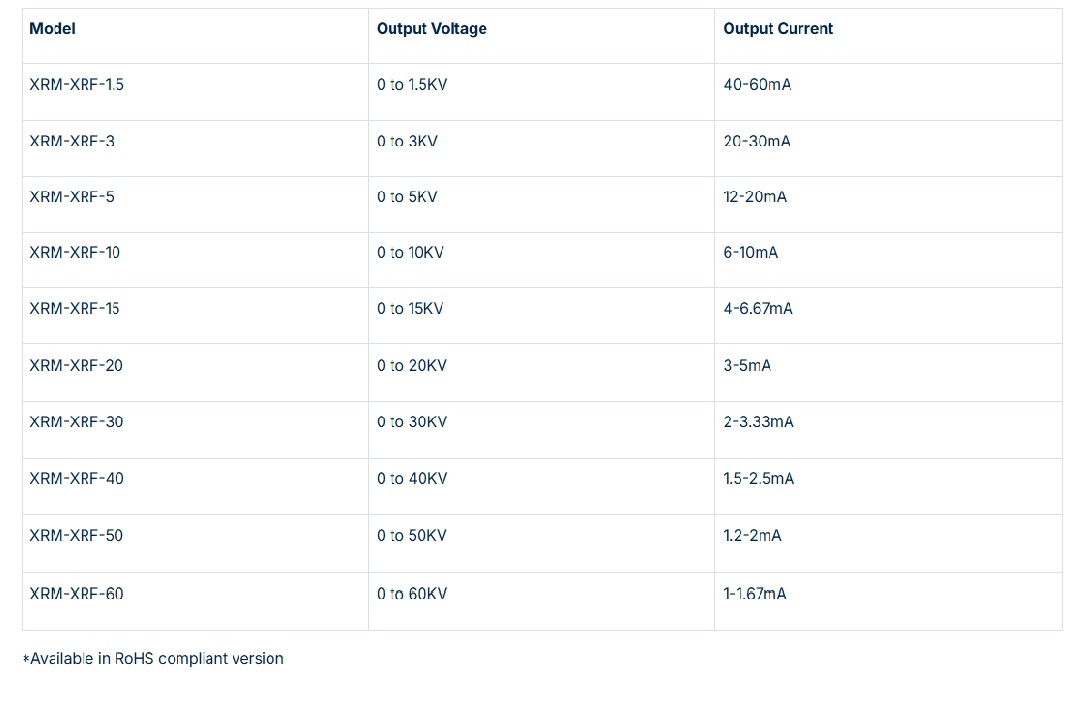Click the Output Current column header

click(x=778, y=29)
